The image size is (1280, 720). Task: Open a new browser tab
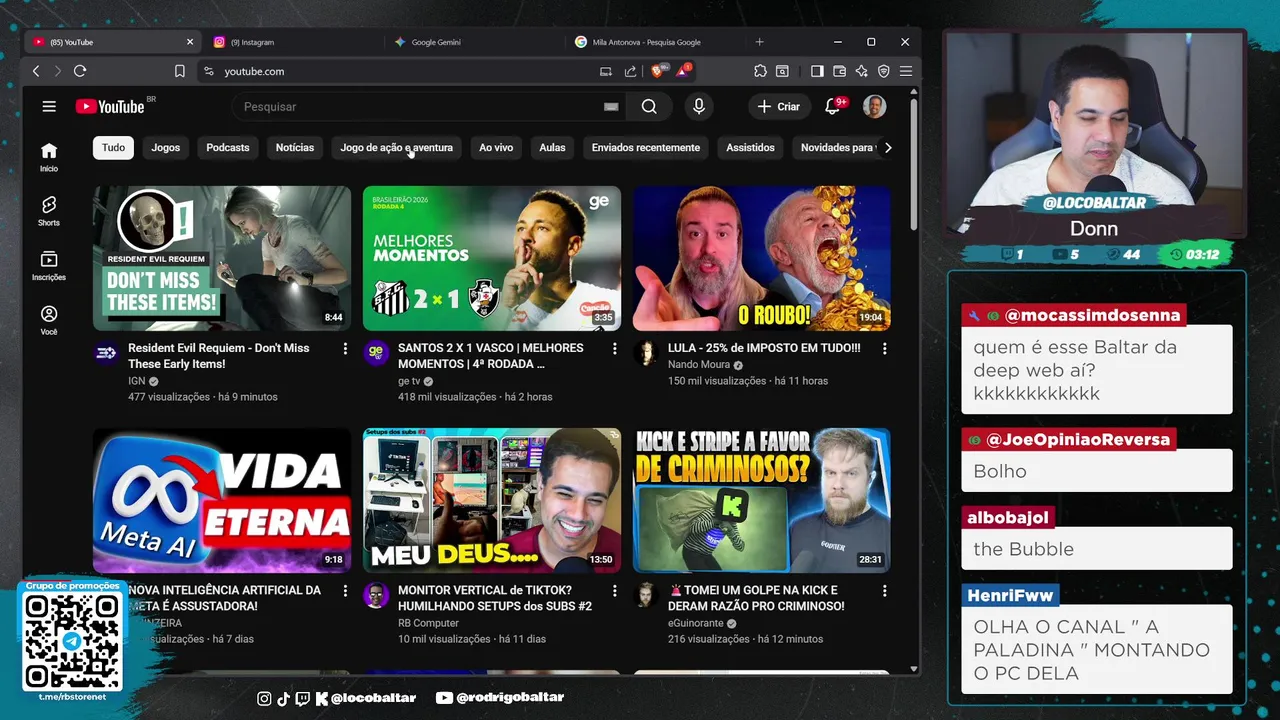760,42
